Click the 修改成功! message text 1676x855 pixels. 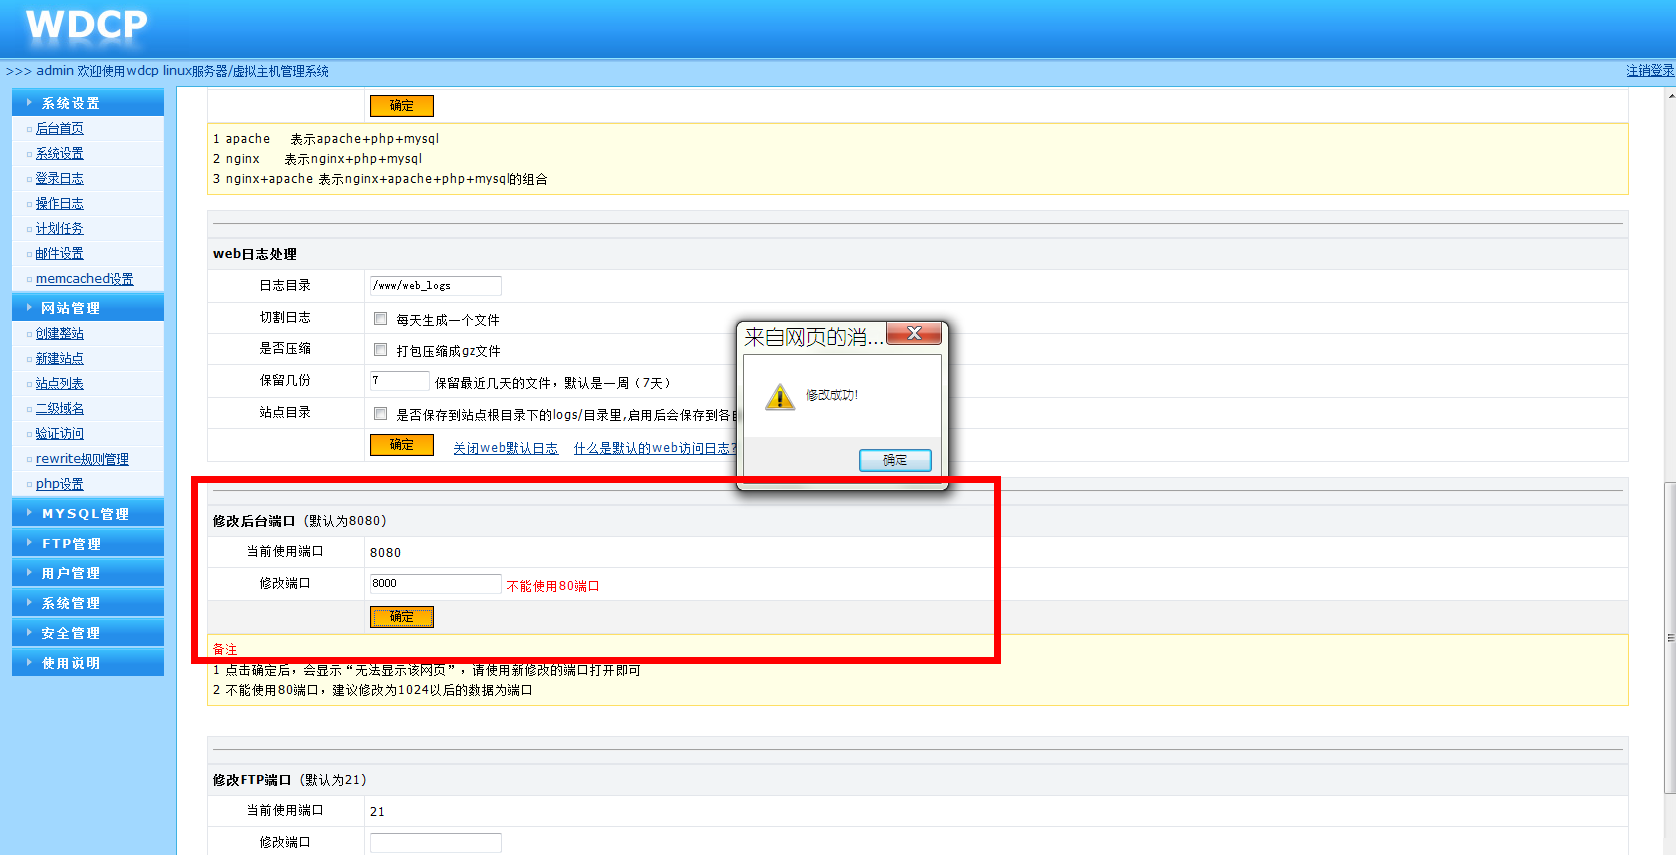[832, 396]
